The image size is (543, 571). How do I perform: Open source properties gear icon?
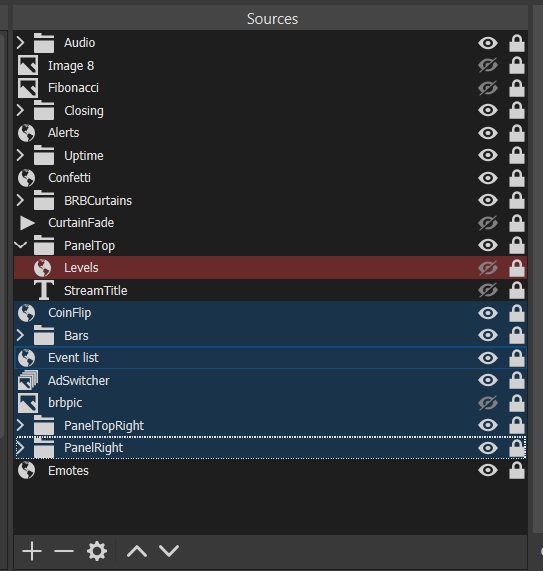(x=97, y=551)
